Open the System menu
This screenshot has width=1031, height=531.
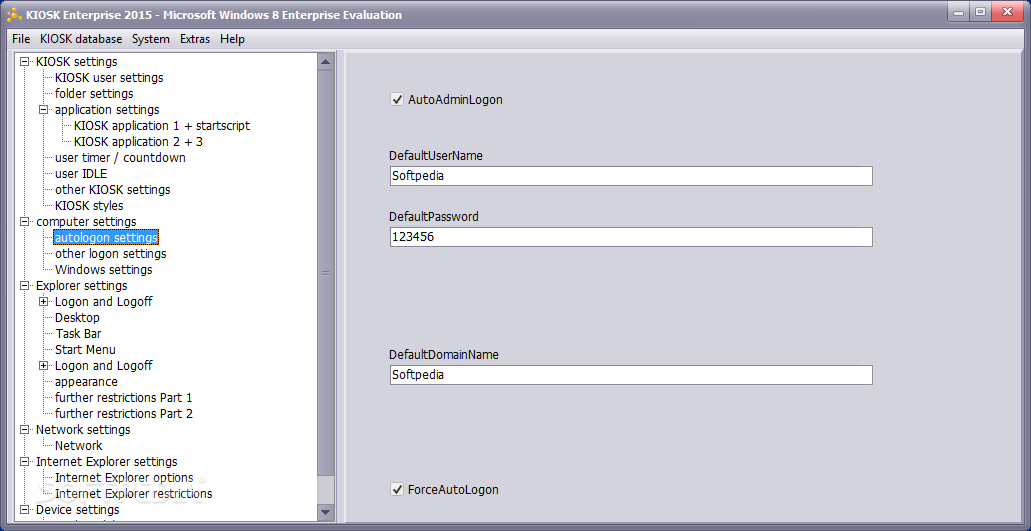(x=151, y=39)
